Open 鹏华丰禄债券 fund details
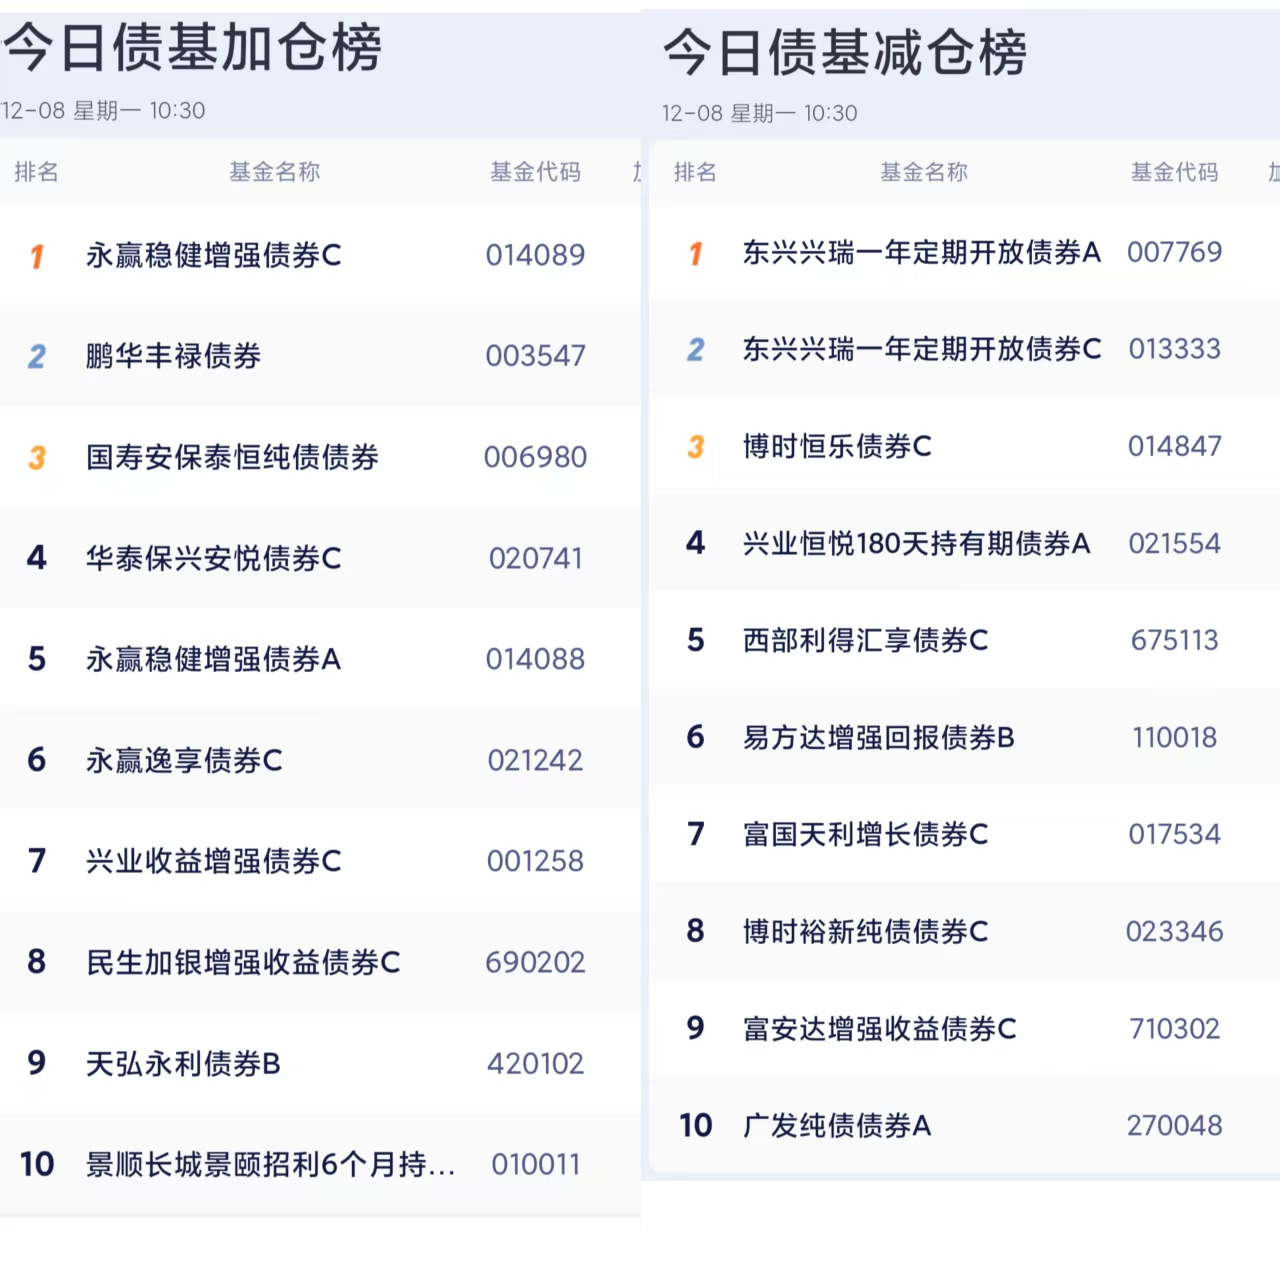1280x1280 pixels. point(174,357)
